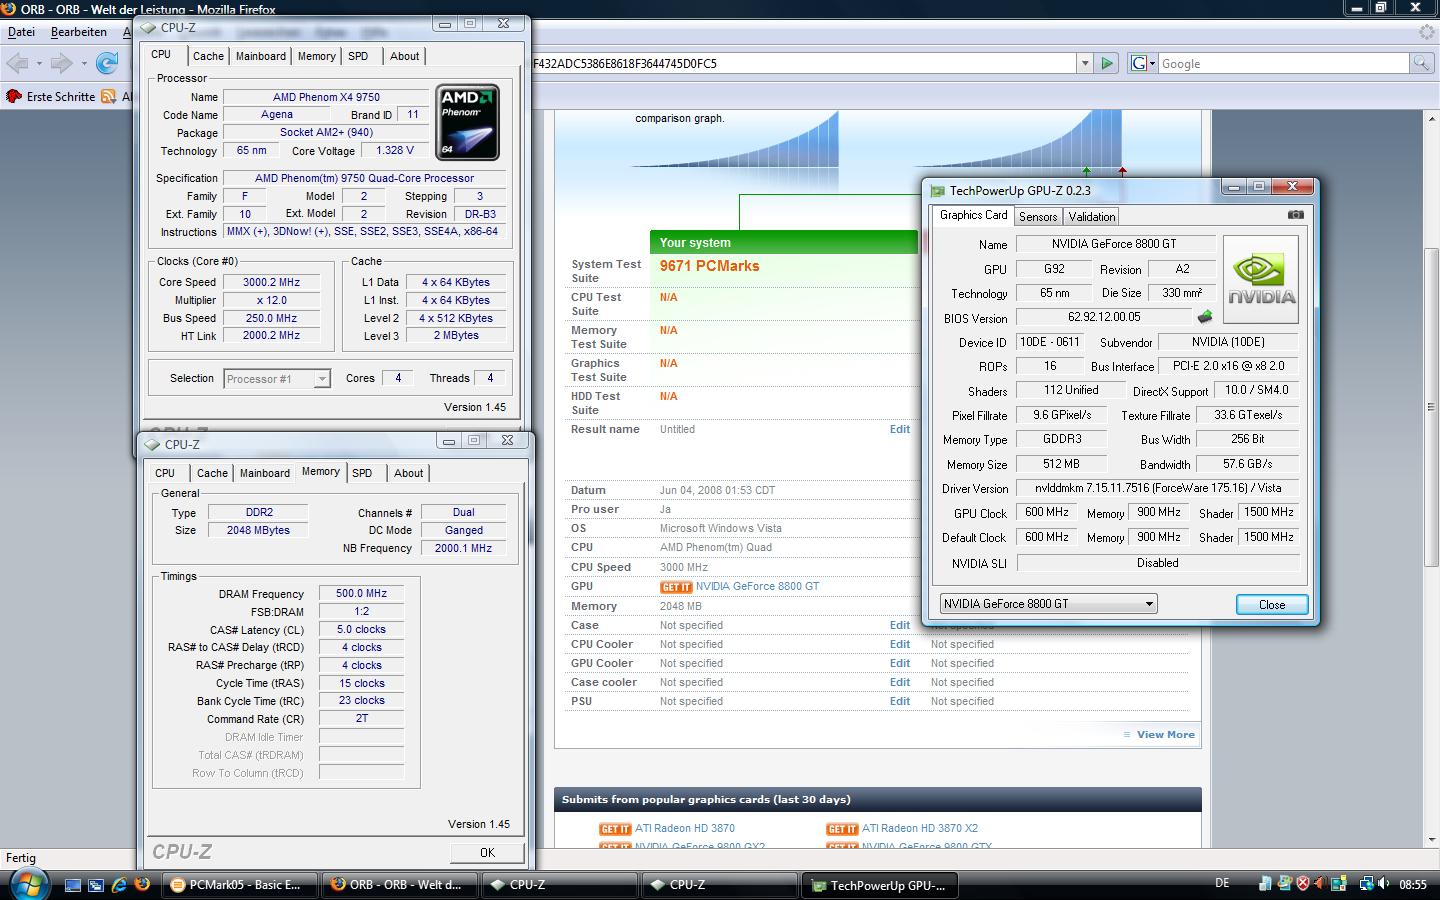Screen dimensions: 1440x900
Task: Click the Close button in GPU-Z
Action: click(1272, 605)
